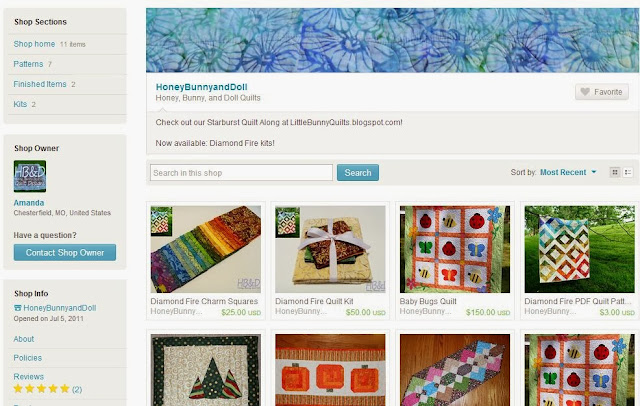Click the HB&D shop owner avatar

coord(30,176)
